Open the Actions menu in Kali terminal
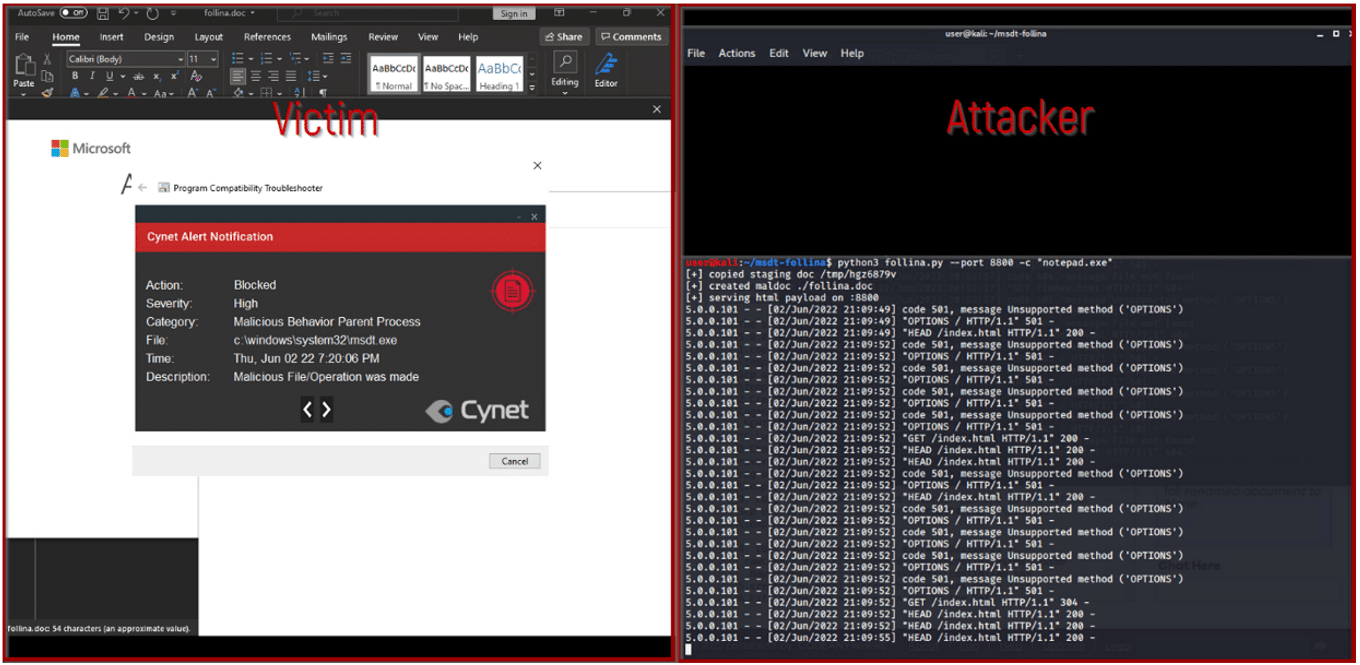Viewport: 1360px width, 665px height. (737, 53)
